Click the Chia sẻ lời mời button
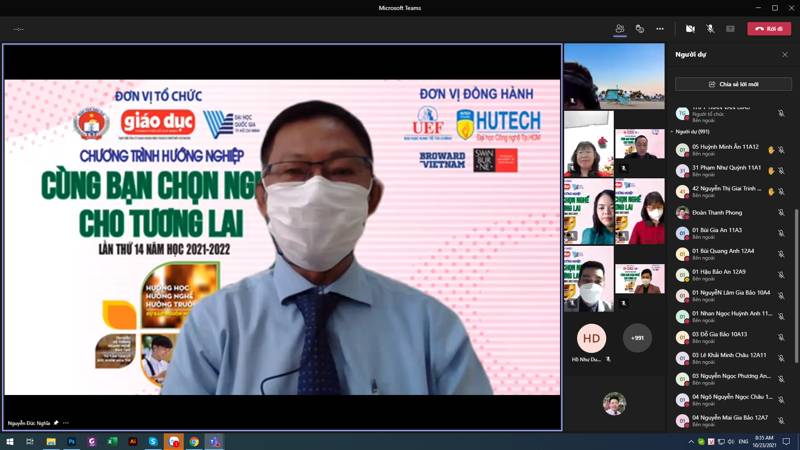Viewport: 800px width, 450px height. pyautogui.click(x=733, y=85)
